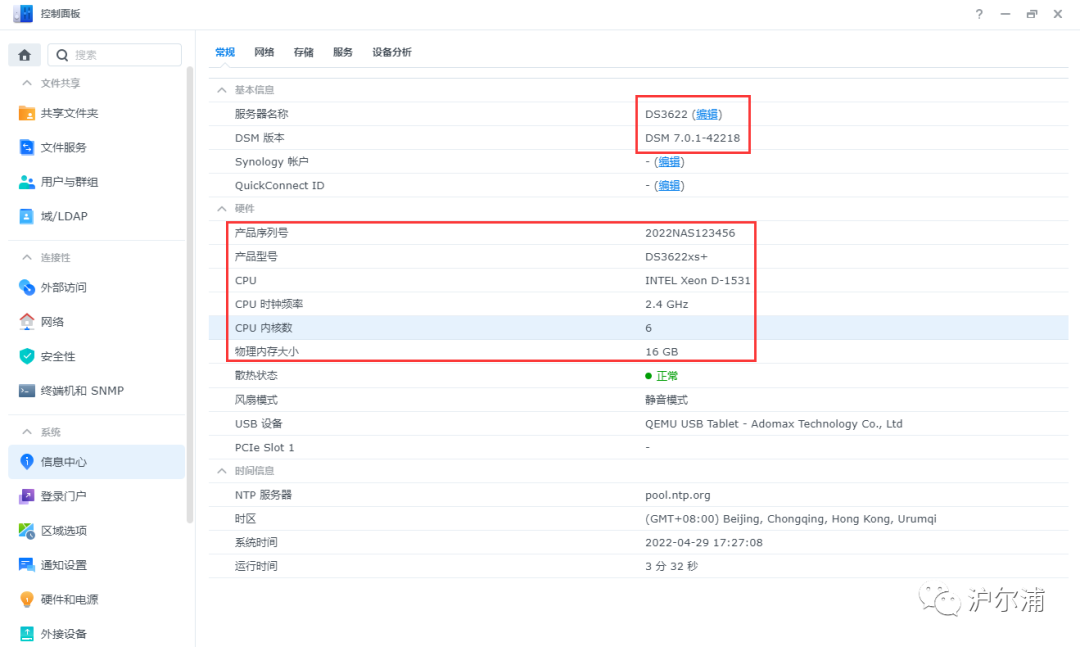Open 域/LDAP settings
This screenshot has height=647, width=1080.
pyautogui.click(x=69, y=216)
